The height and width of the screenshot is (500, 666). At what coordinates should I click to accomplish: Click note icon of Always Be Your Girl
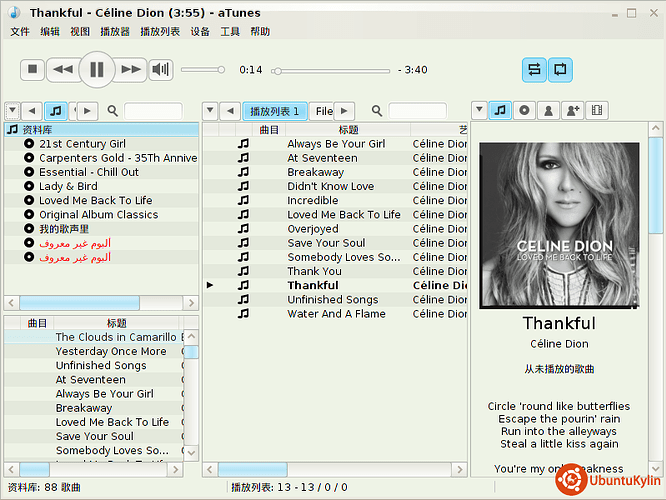[243, 144]
